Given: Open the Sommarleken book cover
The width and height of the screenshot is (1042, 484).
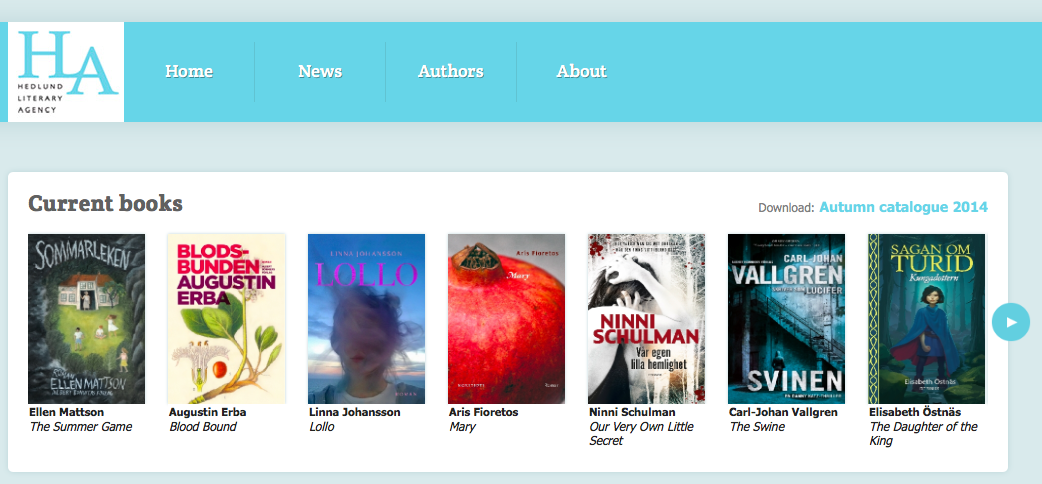Looking at the screenshot, I should coord(86,318).
